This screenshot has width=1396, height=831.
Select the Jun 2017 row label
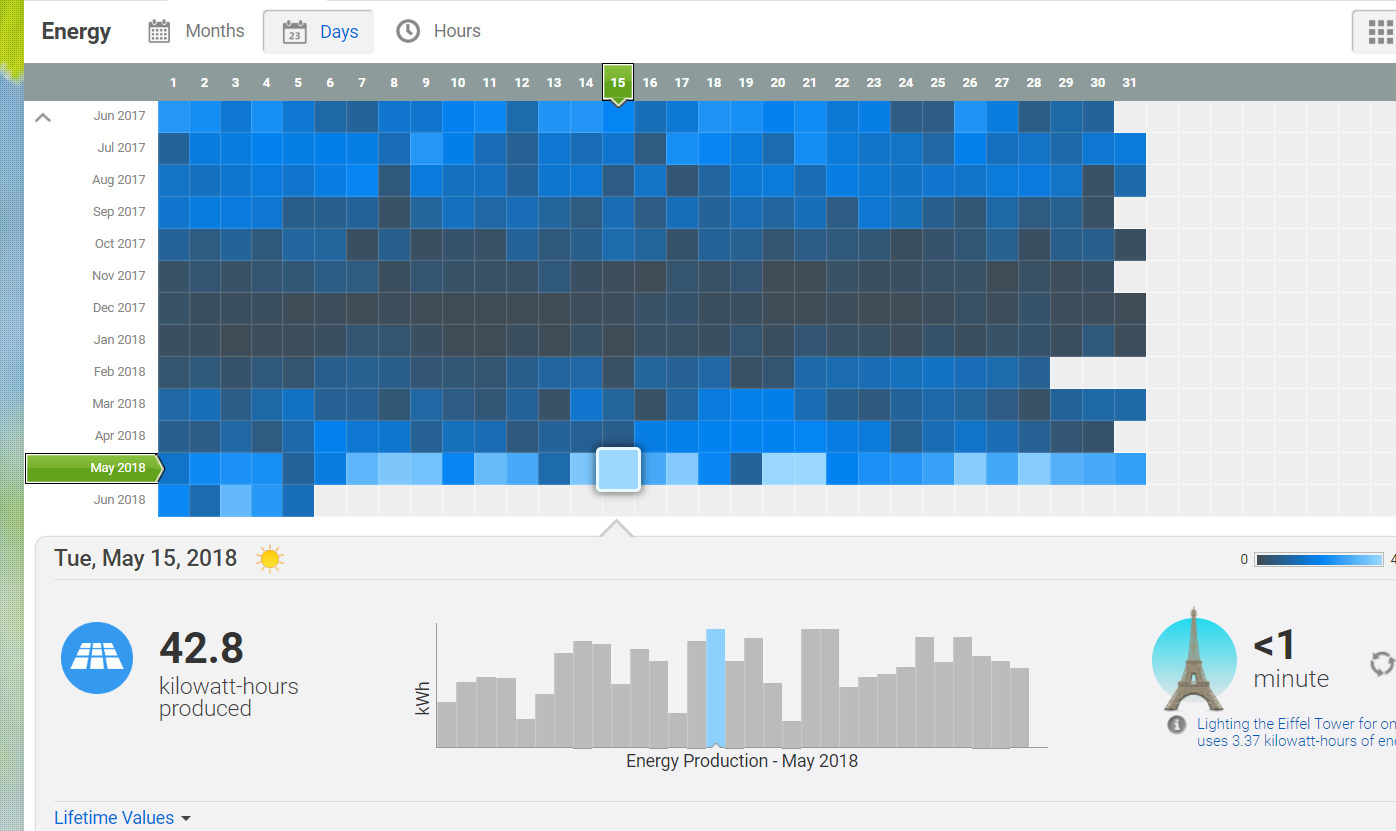[119, 116]
